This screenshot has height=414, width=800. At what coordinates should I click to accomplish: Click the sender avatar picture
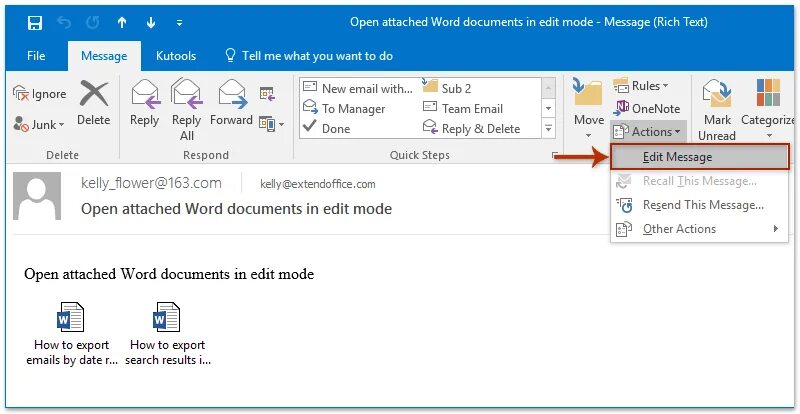[x=37, y=196]
